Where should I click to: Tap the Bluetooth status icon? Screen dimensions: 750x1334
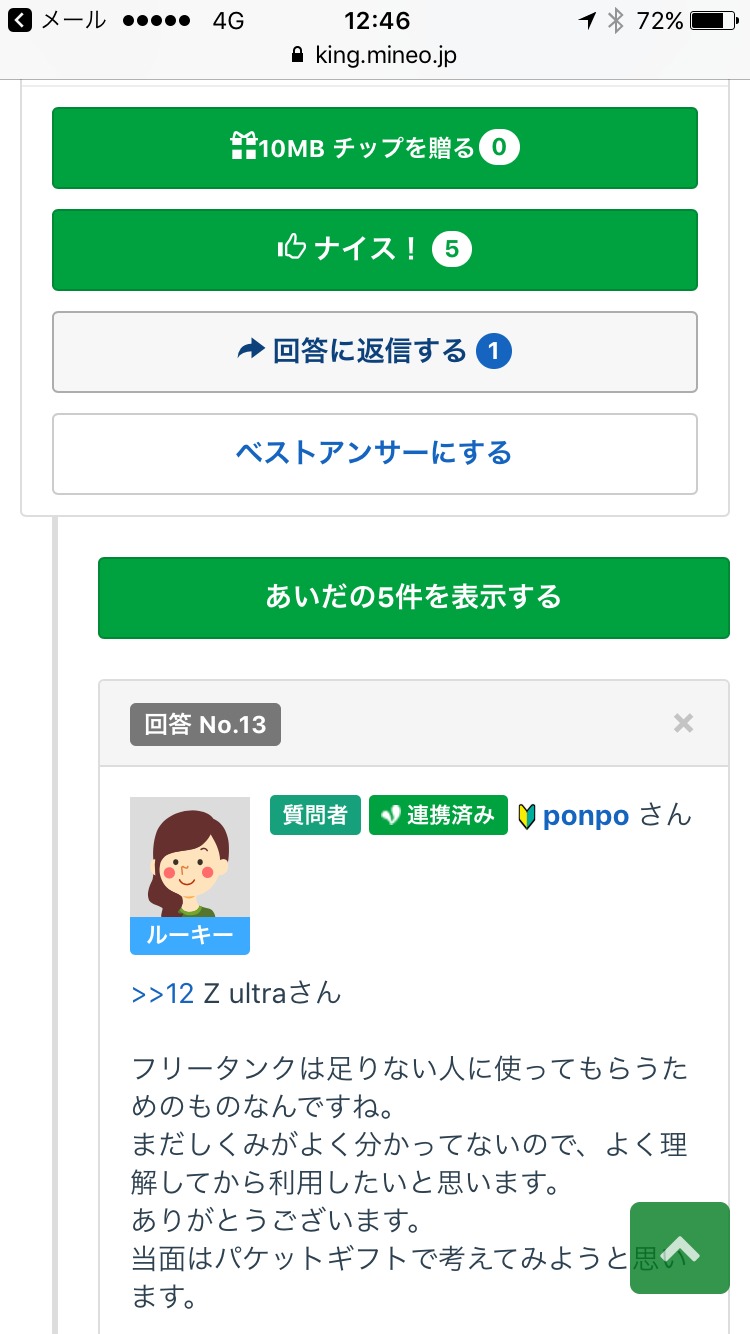616,20
